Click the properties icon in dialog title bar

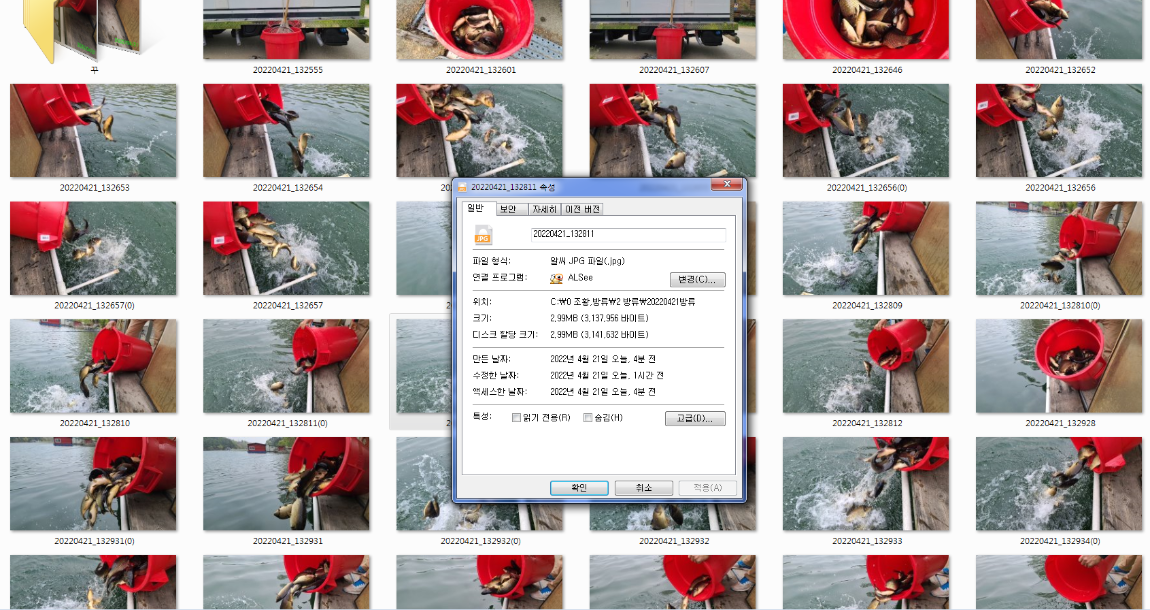click(462, 185)
